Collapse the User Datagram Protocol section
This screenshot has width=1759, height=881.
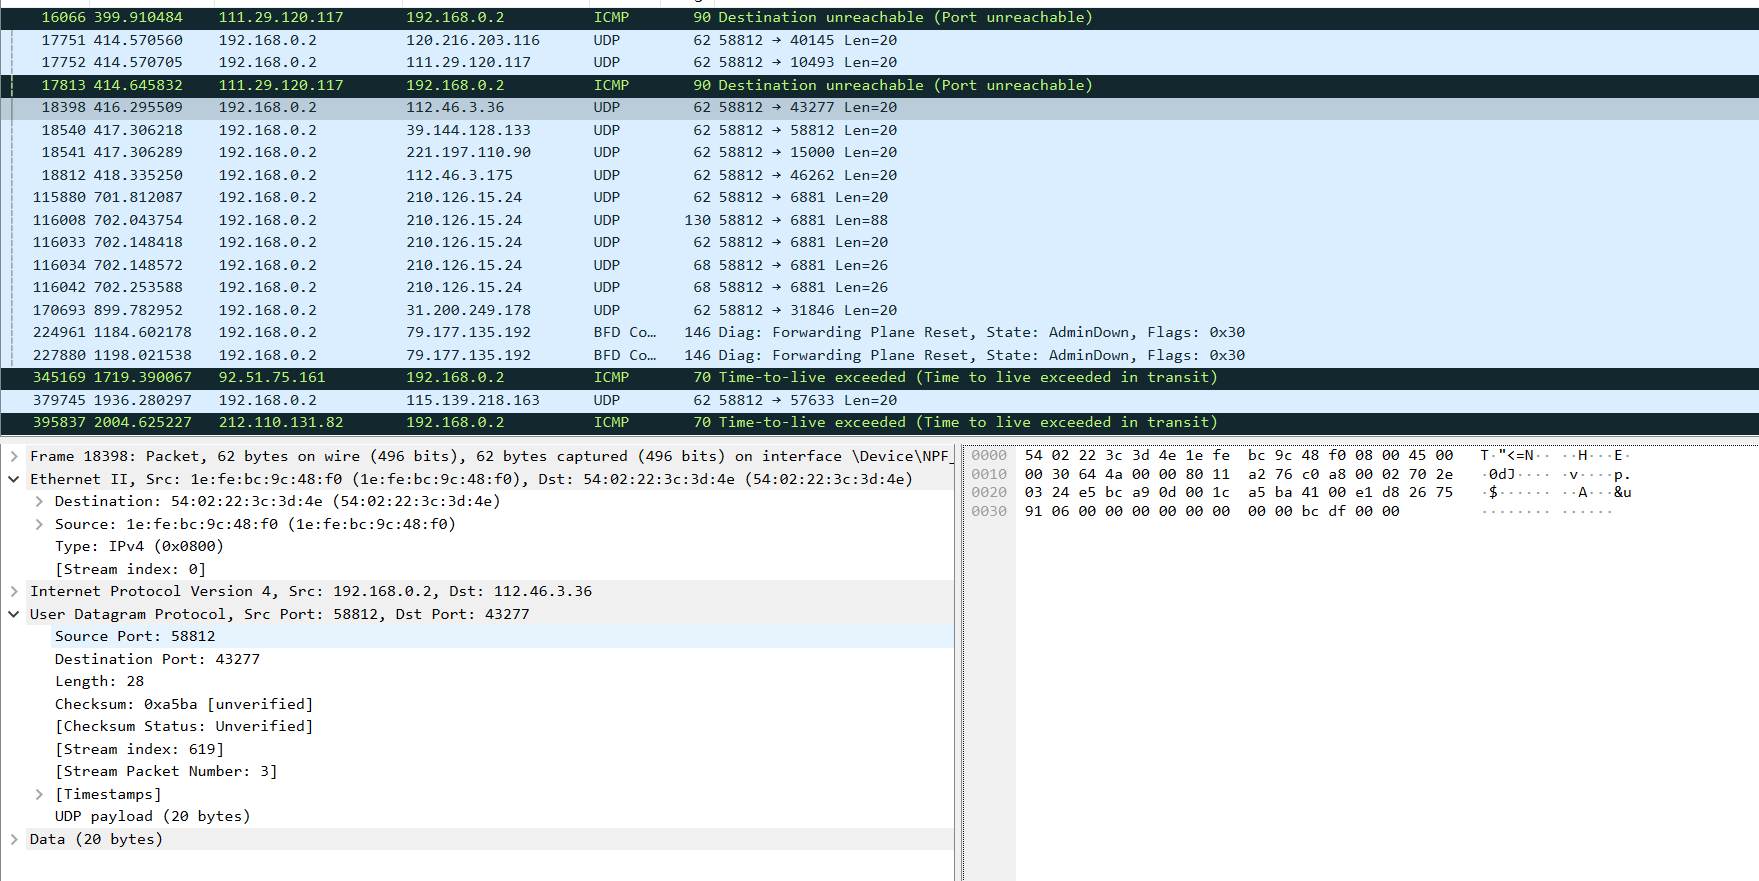click(x=14, y=614)
